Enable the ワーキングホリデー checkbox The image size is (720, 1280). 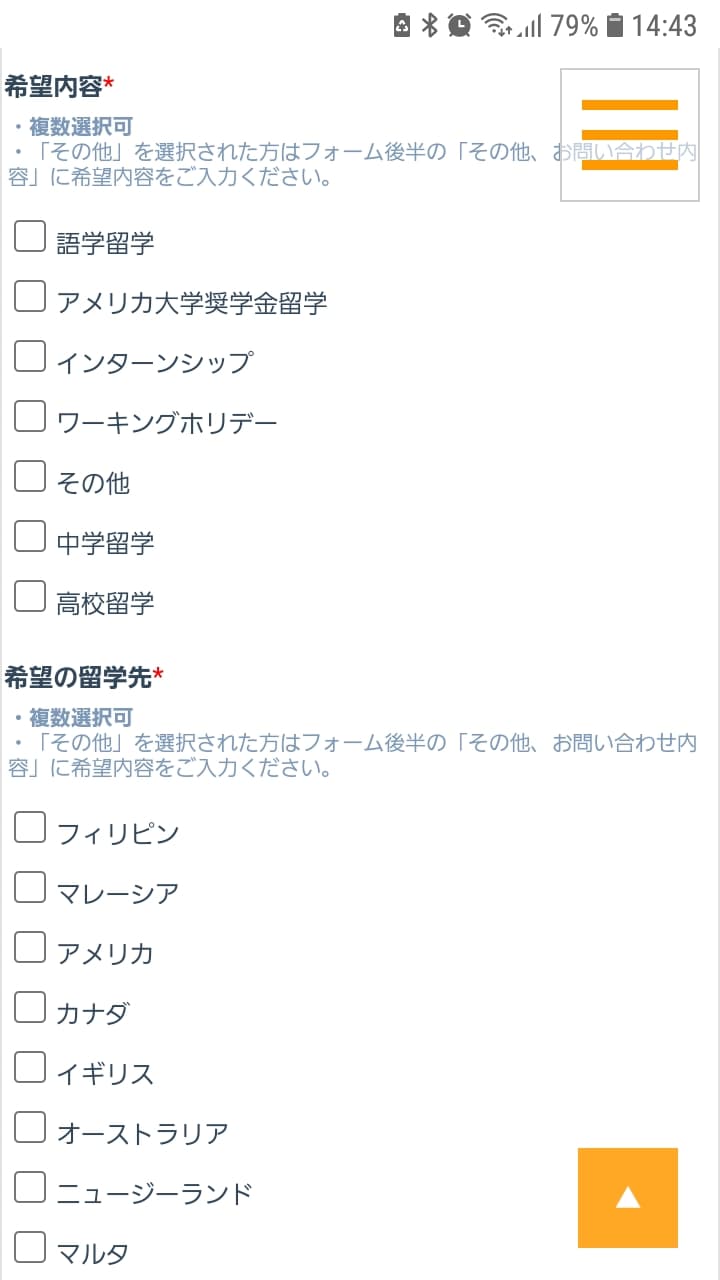pyautogui.click(x=30, y=417)
